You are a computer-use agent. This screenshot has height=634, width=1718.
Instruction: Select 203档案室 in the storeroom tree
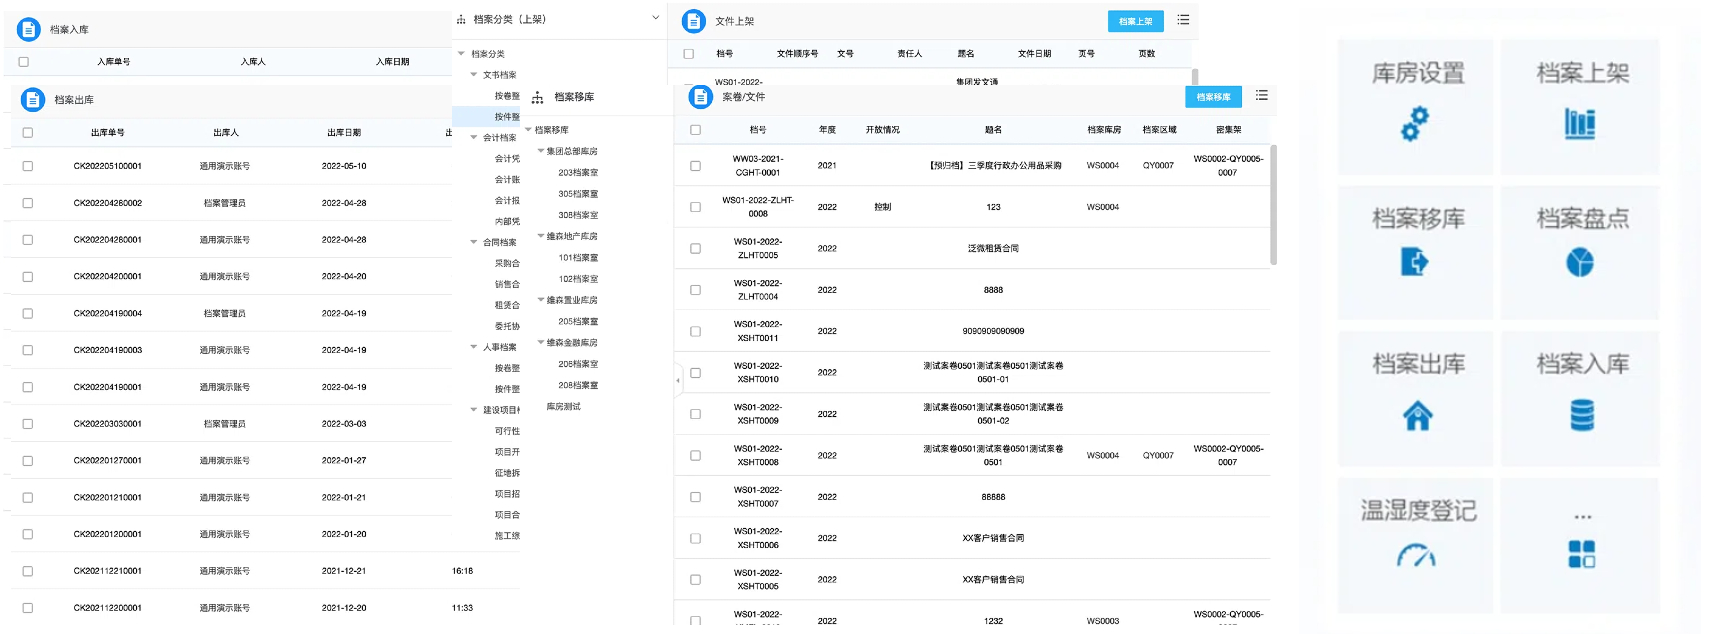578,173
